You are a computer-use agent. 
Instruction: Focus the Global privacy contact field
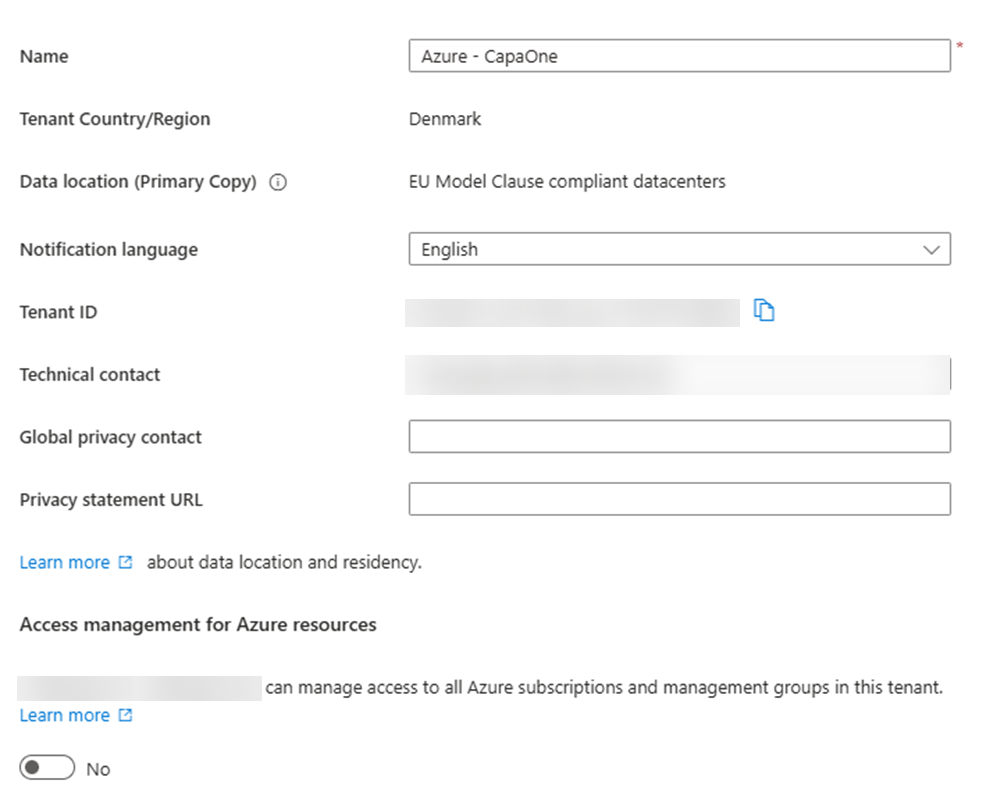coord(679,437)
